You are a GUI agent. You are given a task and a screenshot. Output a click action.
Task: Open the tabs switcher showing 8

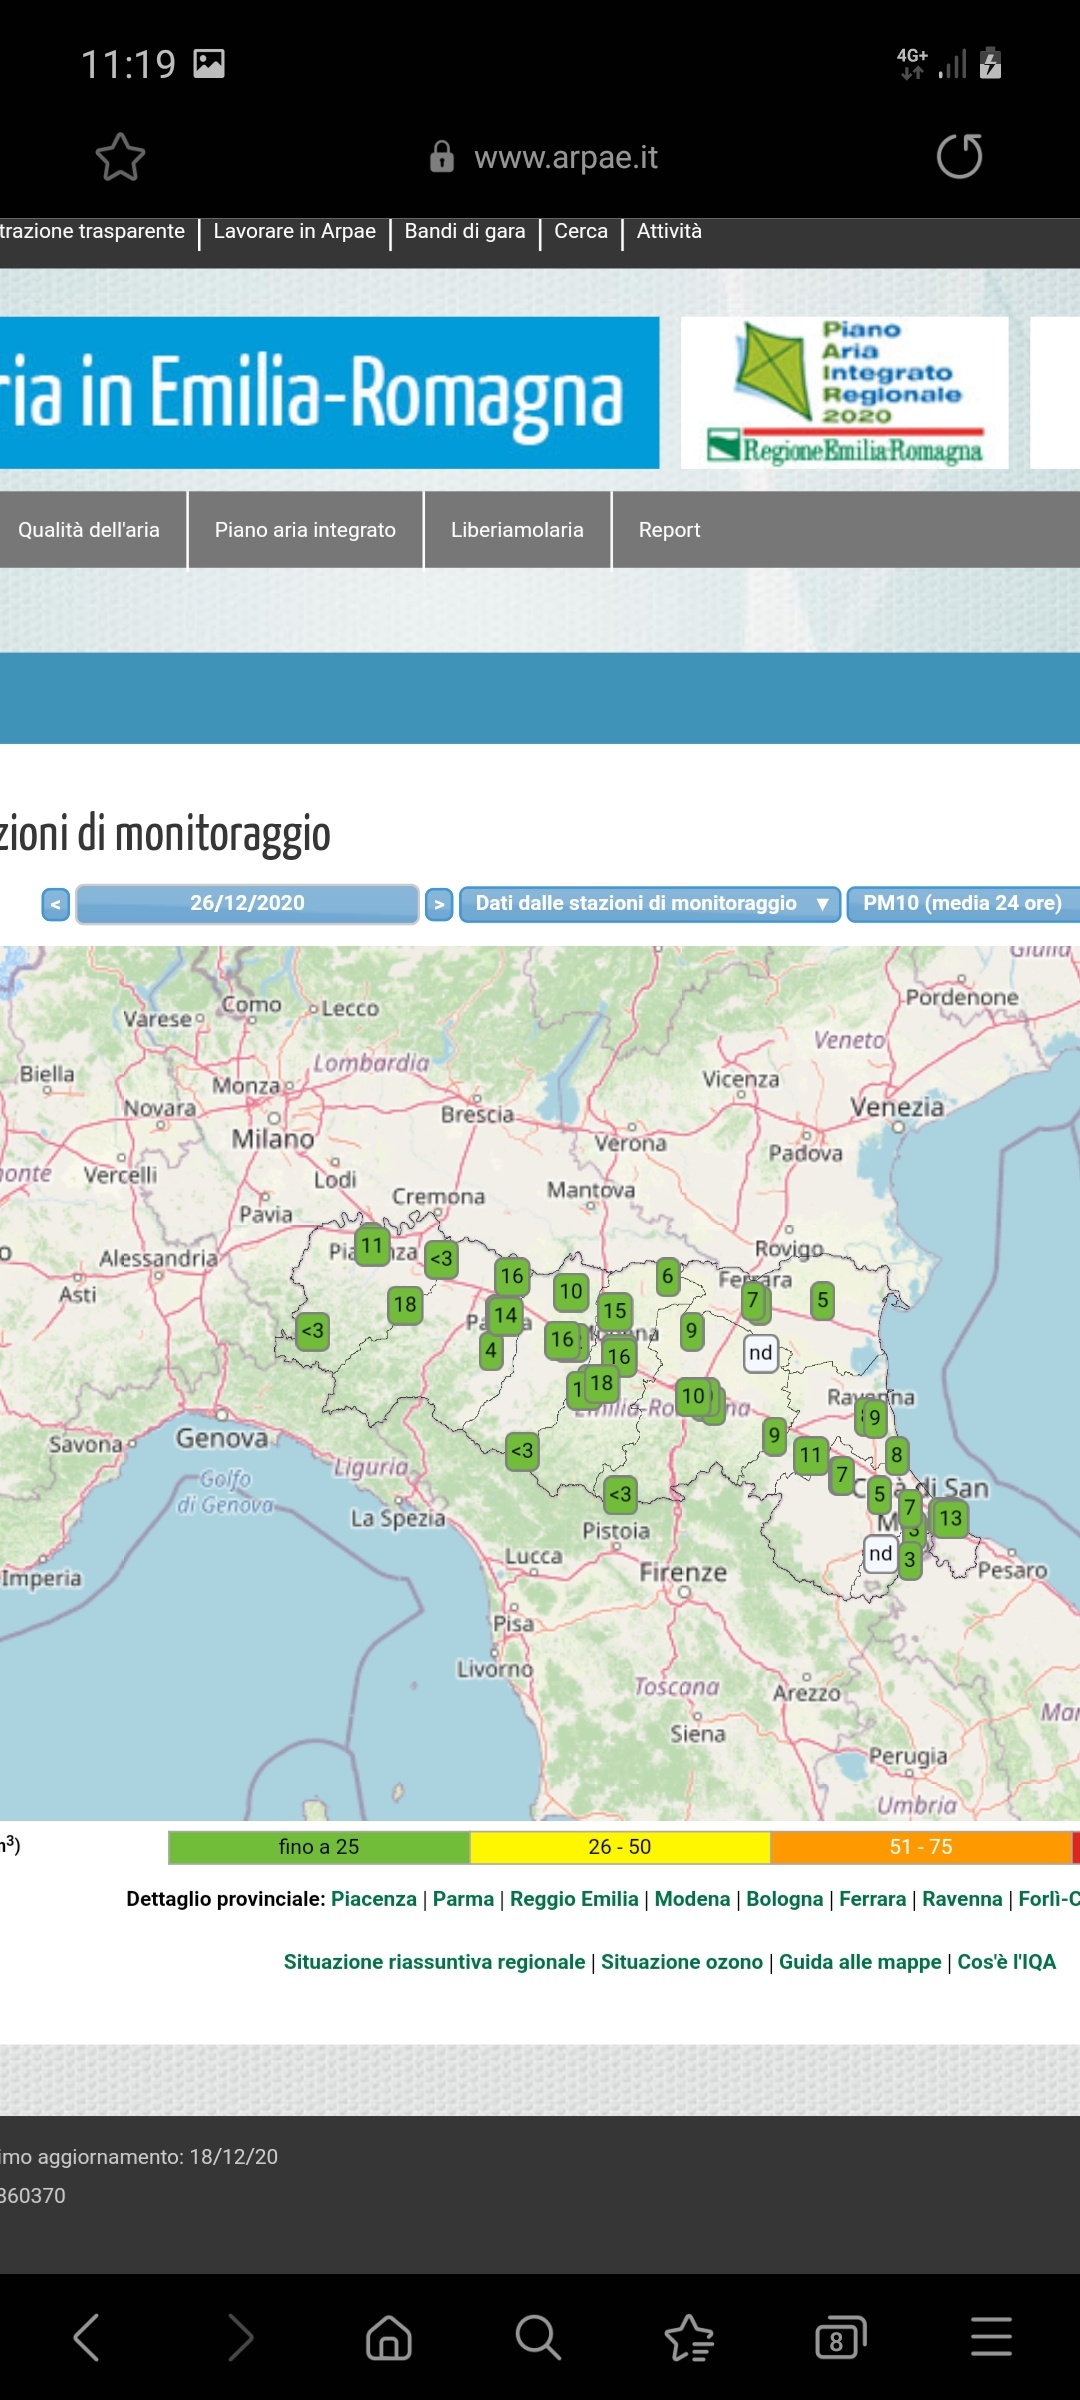pyautogui.click(x=840, y=2337)
